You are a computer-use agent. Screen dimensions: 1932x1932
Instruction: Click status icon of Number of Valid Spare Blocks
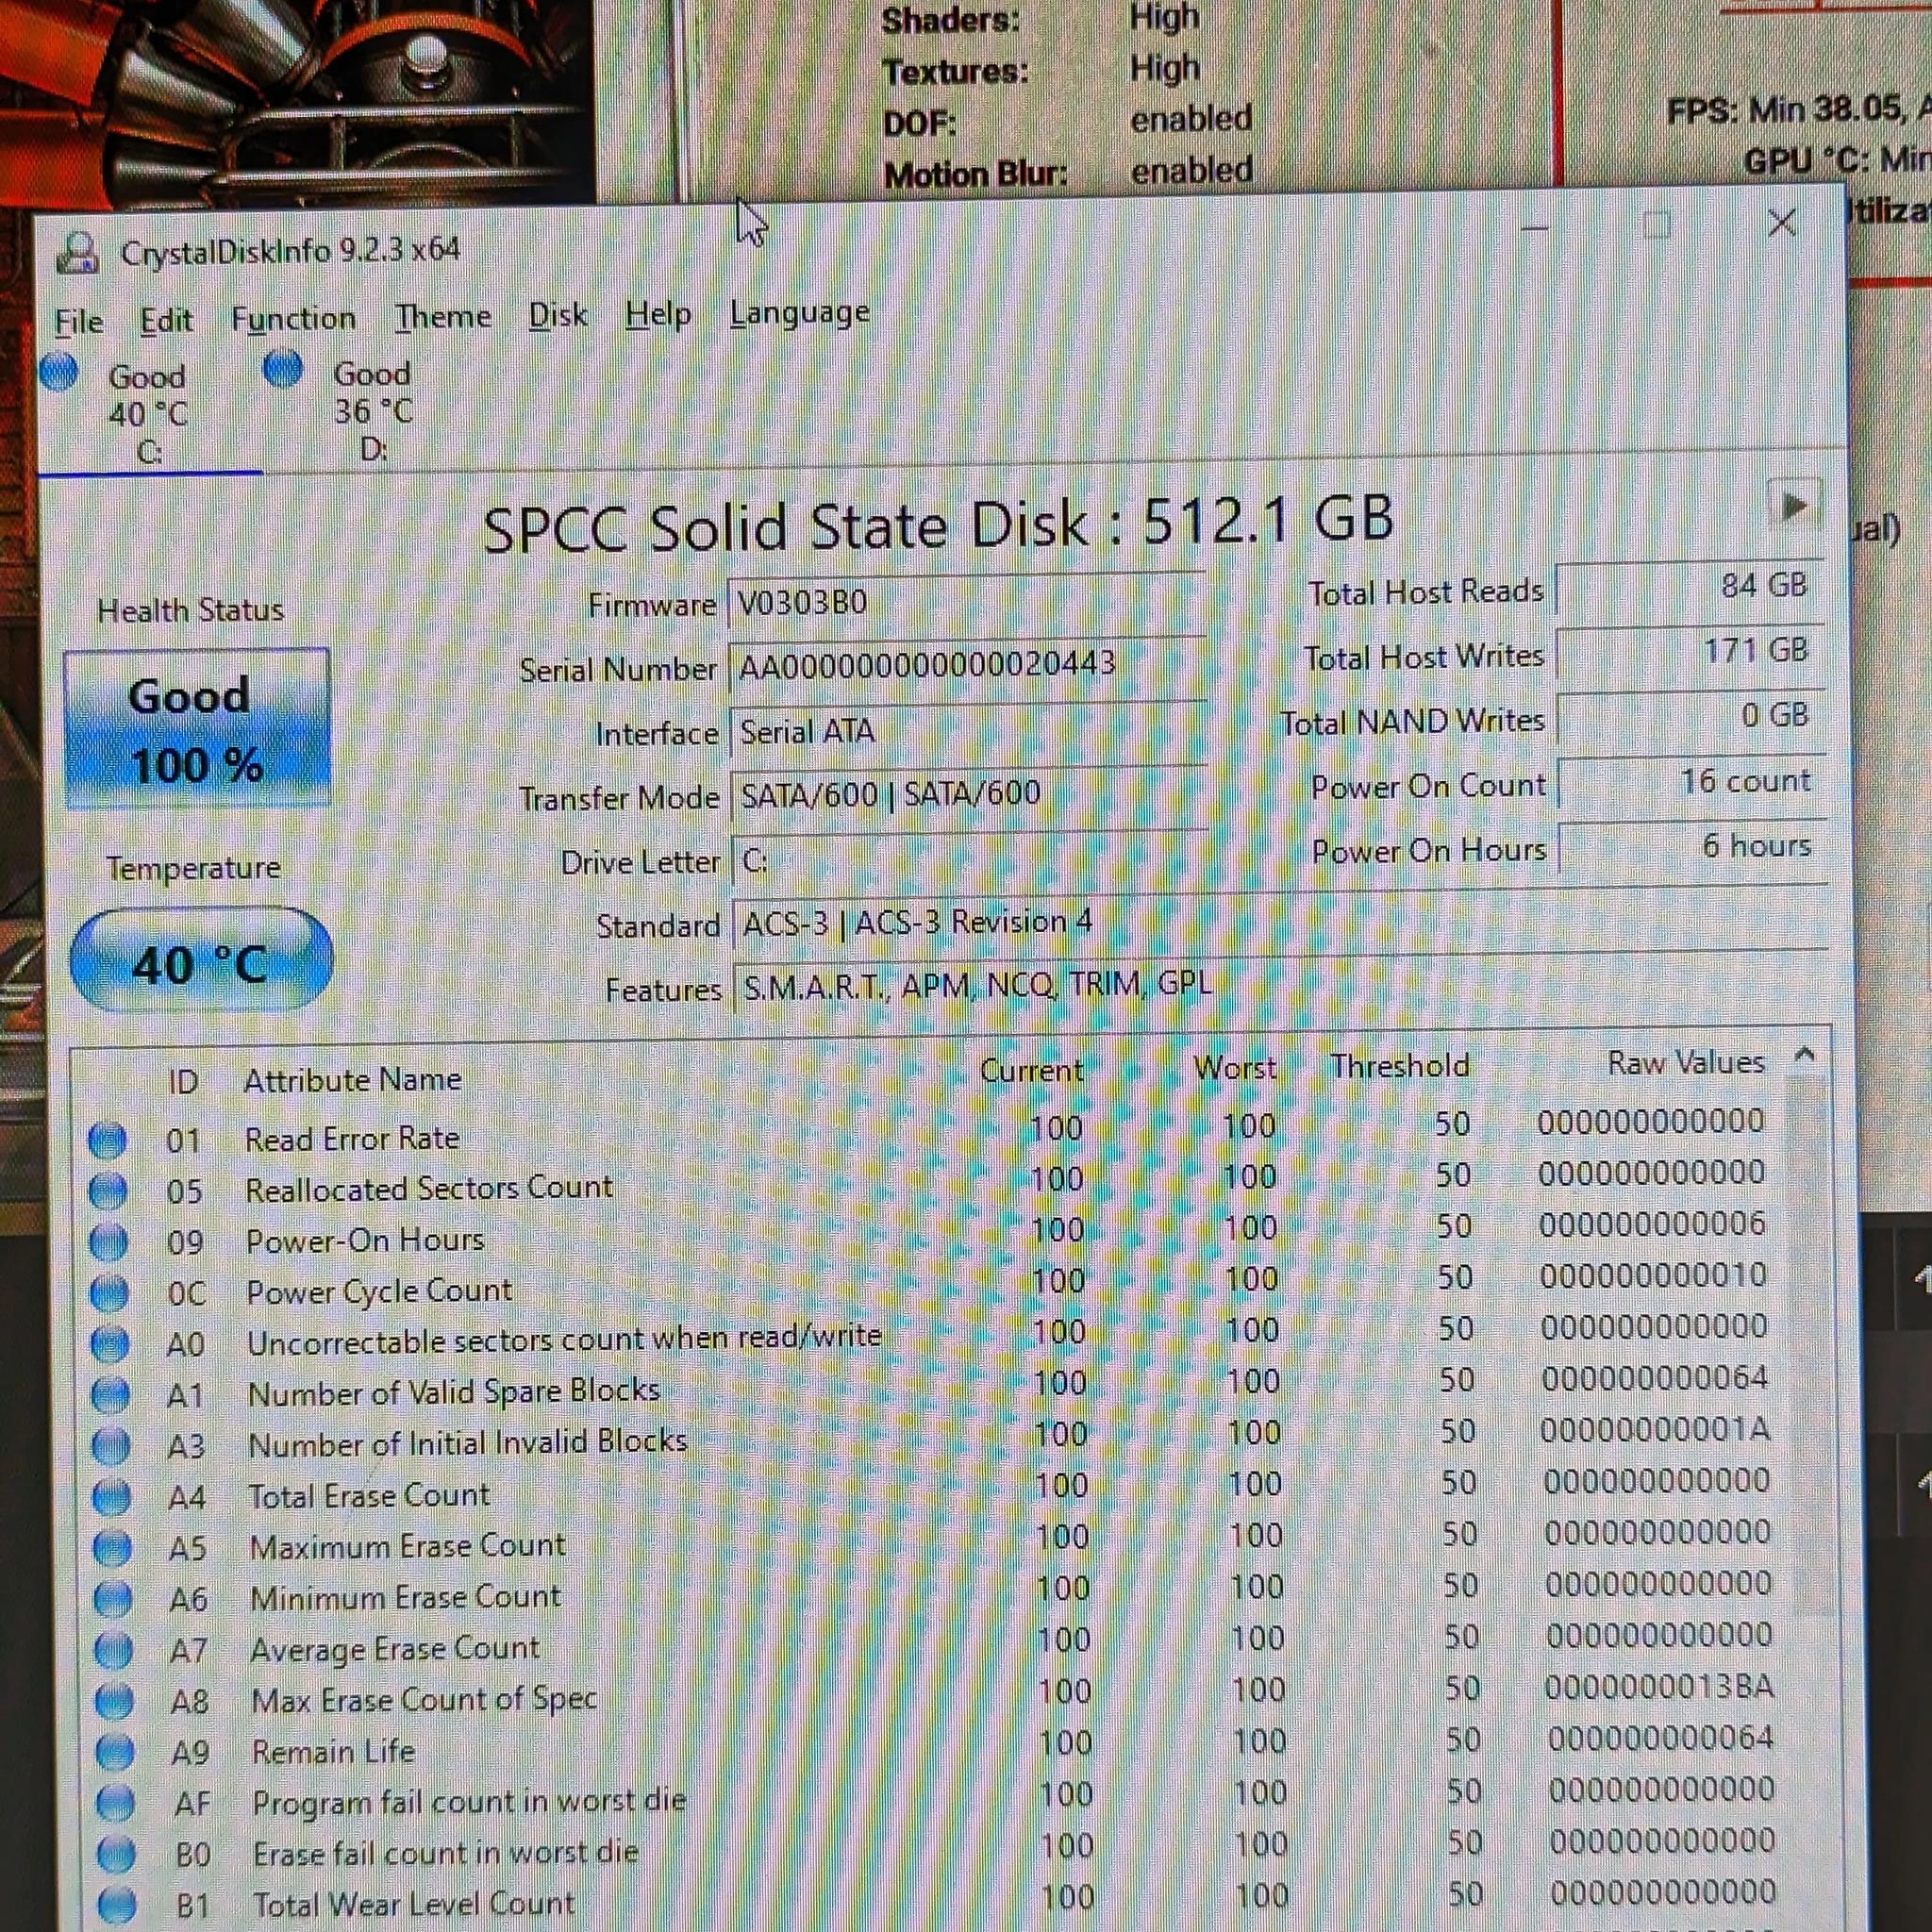pos(110,1395)
